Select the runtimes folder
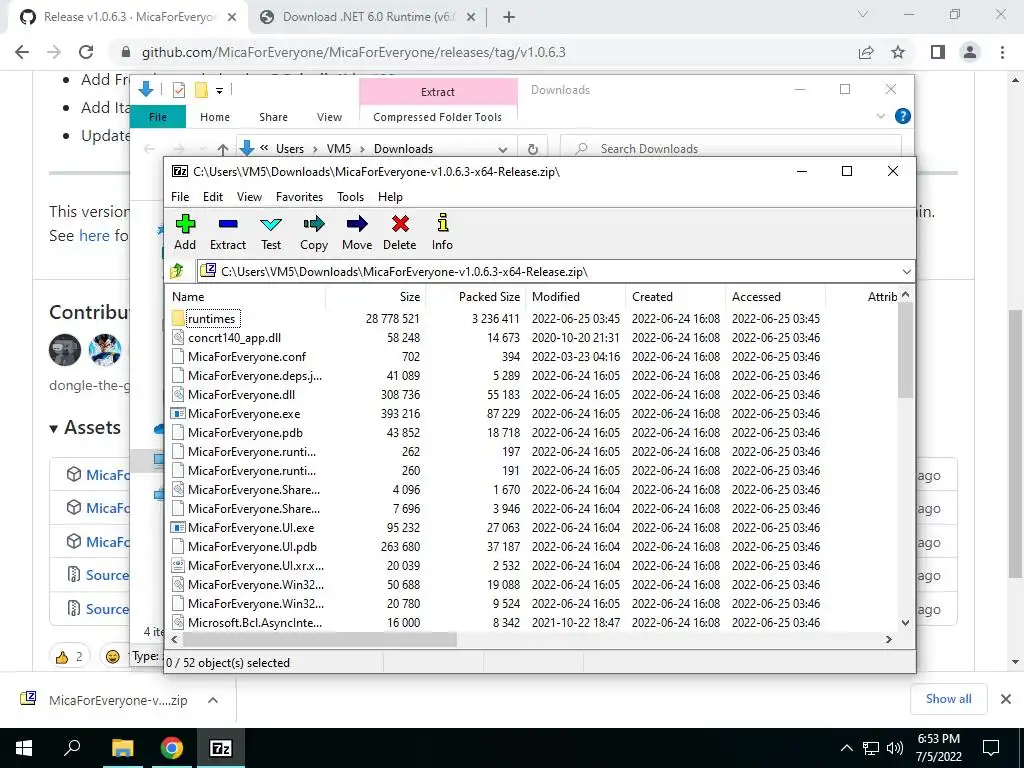Image resolution: width=1024 pixels, height=768 pixels. tap(212, 319)
